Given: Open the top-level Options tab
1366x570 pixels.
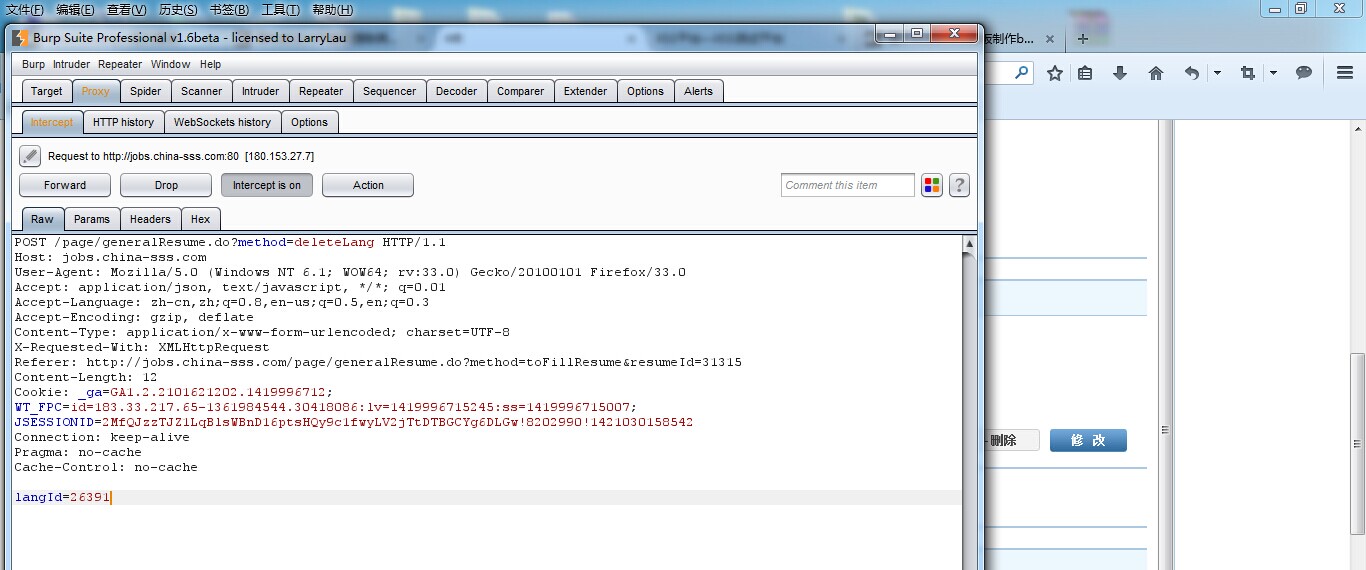Looking at the screenshot, I should (646, 91).
